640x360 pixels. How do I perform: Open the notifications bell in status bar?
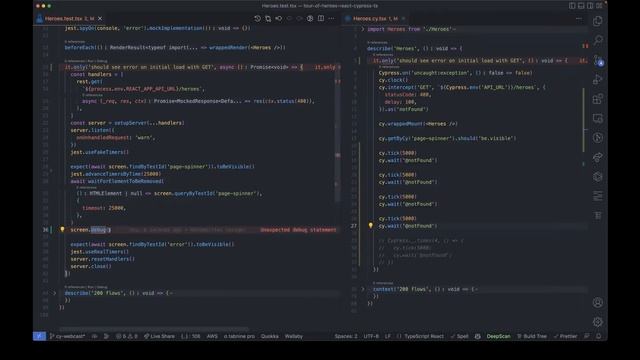pyautogui.click(x=598, y=336)
